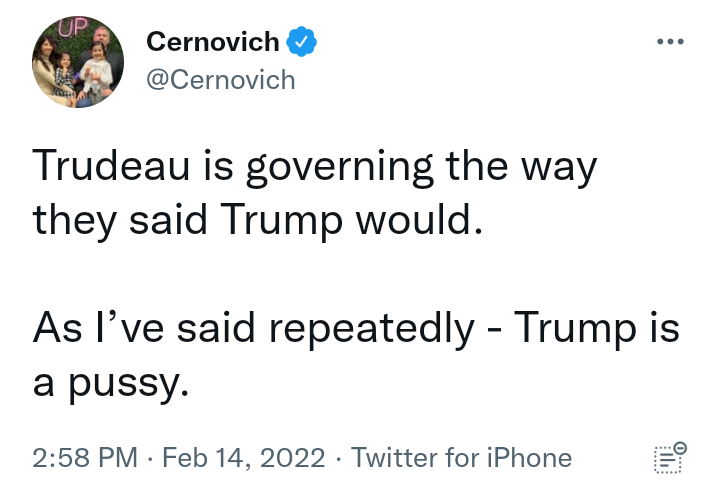Visit the @Cernovich handle link
Screen dimensions: 720x500
221,80
